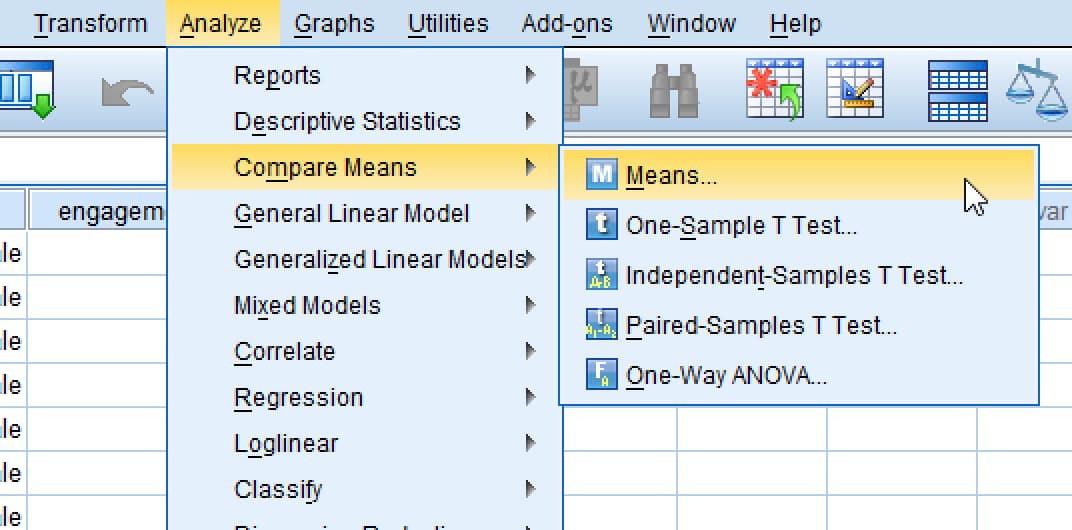Expand the Classify submenu
The image size is (1072, 530).
[x=366, y=490]
